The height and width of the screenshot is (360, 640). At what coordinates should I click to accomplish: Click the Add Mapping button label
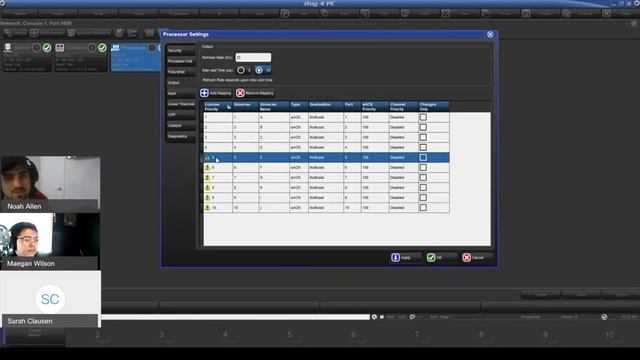(x=220, y=93)
